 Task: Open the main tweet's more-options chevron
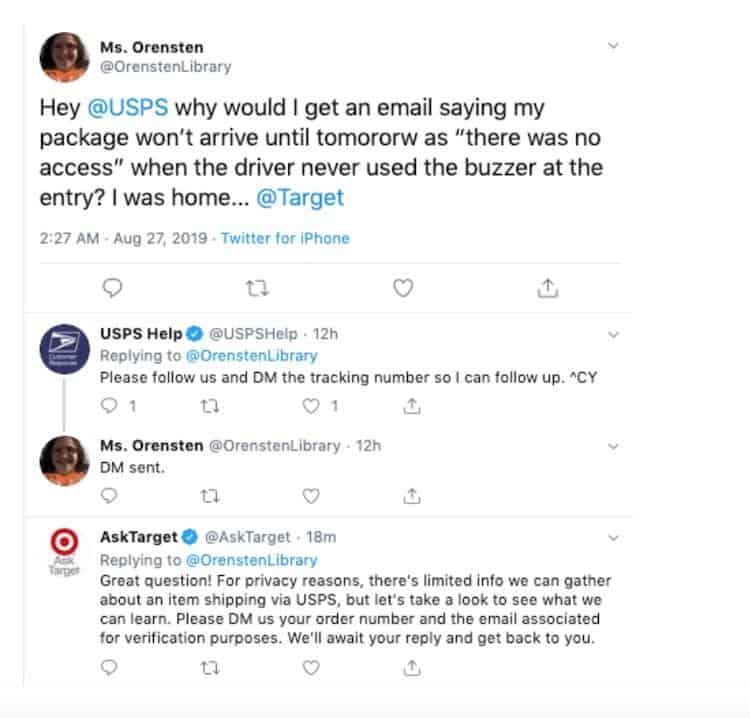pyautogui.click(x=614, y=46)
